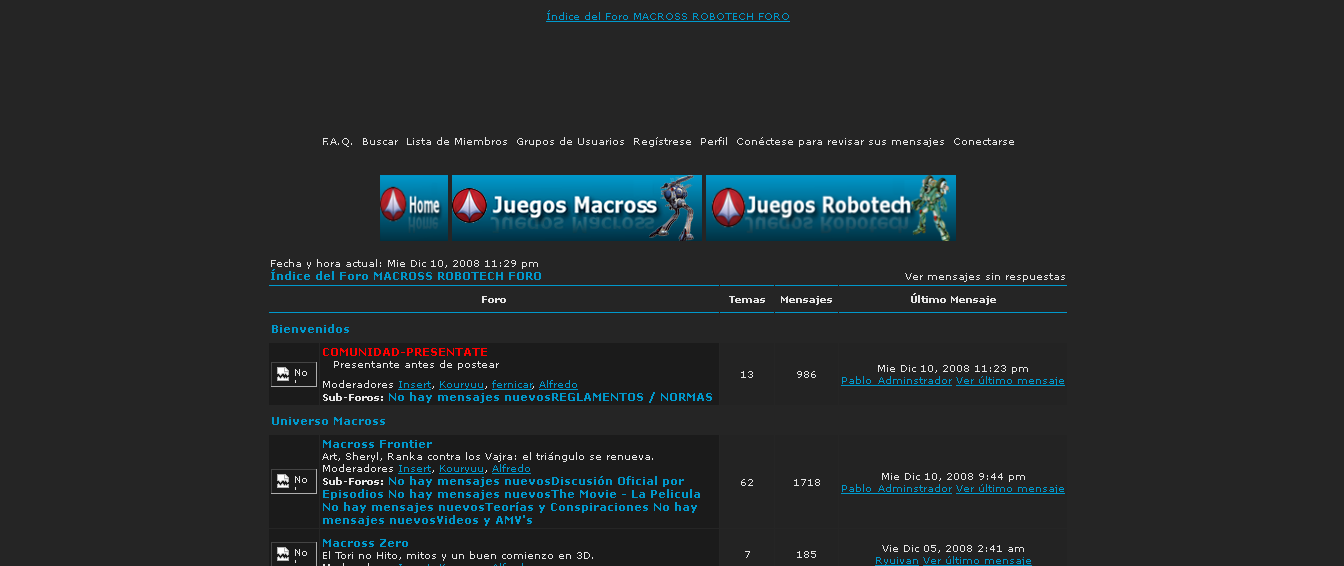Viewport: 1344px width, 566px height.
Task: Open Pablo_Adminstrador in the COMUNIDAD-PRESENTATE last post
Action: 896,381
